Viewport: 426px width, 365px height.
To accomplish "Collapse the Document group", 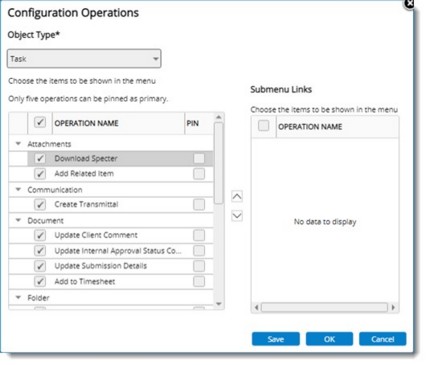I will click(18, 220).
